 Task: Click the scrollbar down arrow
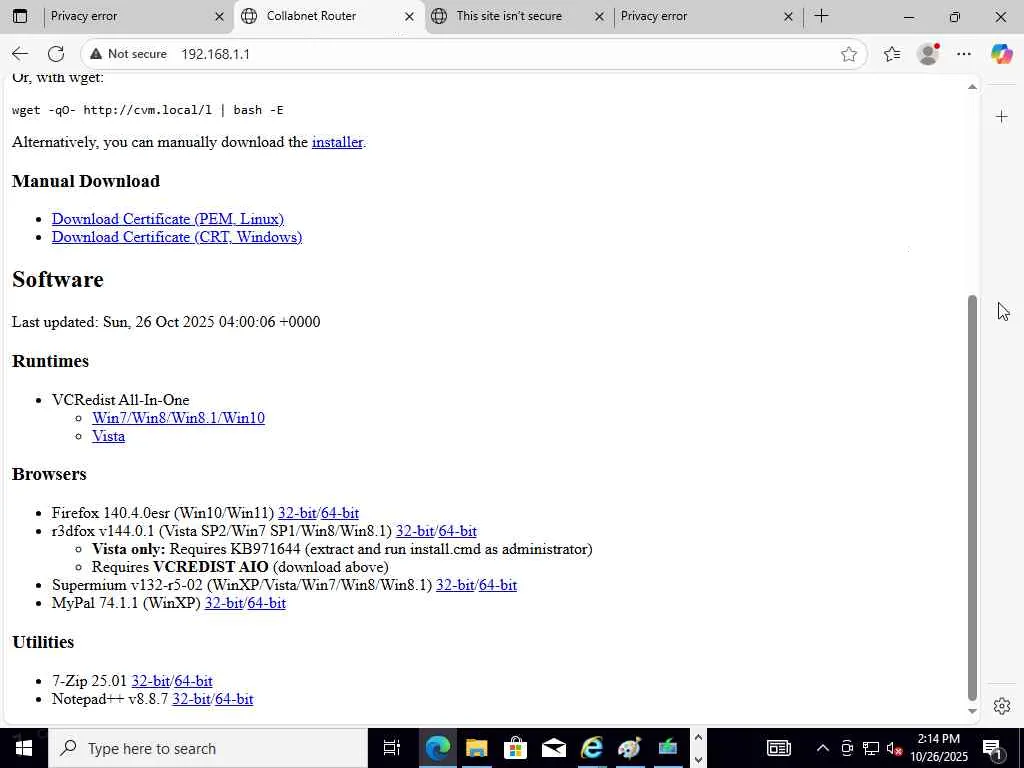point(972,711)
